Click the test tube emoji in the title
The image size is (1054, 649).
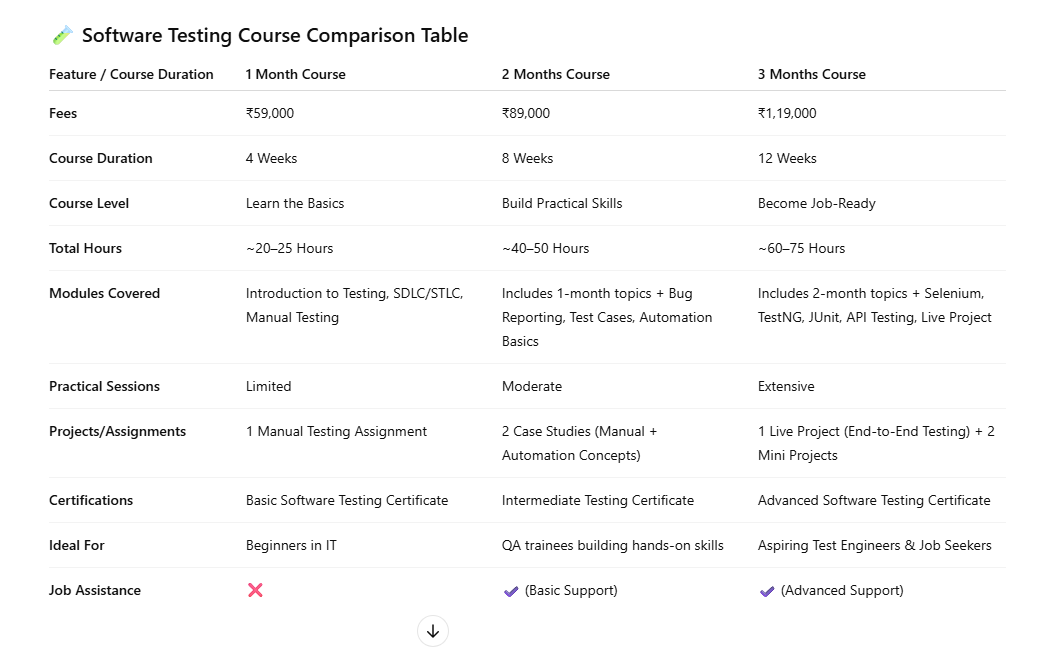tap(62, 34)
